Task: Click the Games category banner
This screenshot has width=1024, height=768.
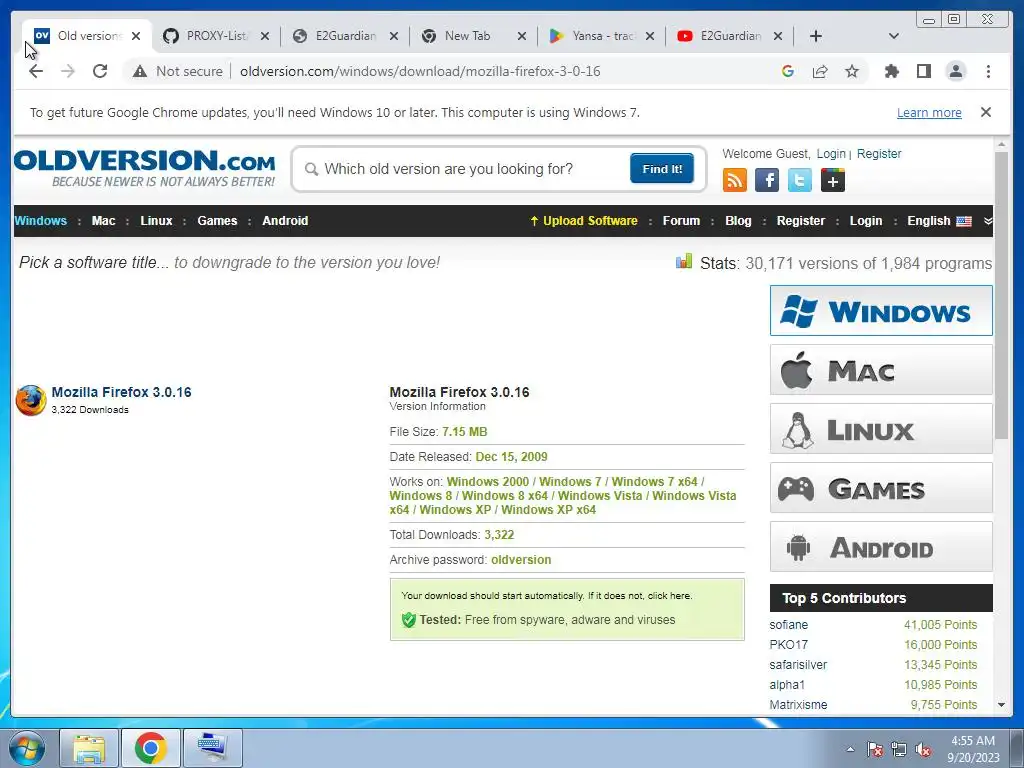Action: pos(881,488)
